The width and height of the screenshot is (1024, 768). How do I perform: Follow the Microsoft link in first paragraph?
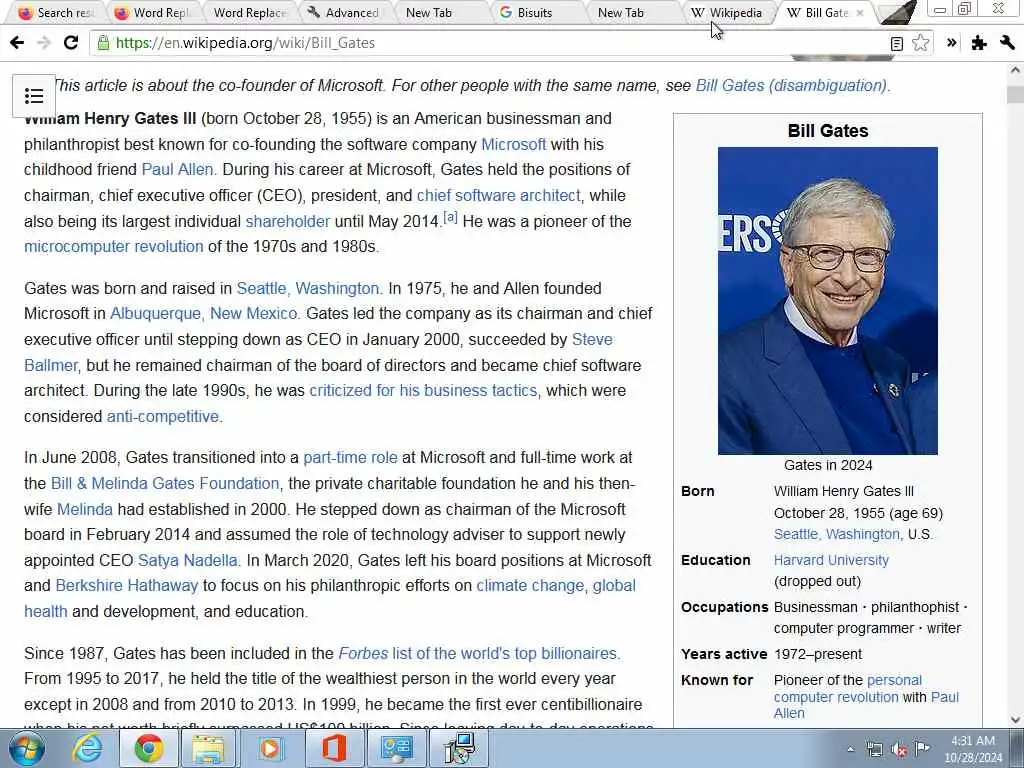coord(513,144)
